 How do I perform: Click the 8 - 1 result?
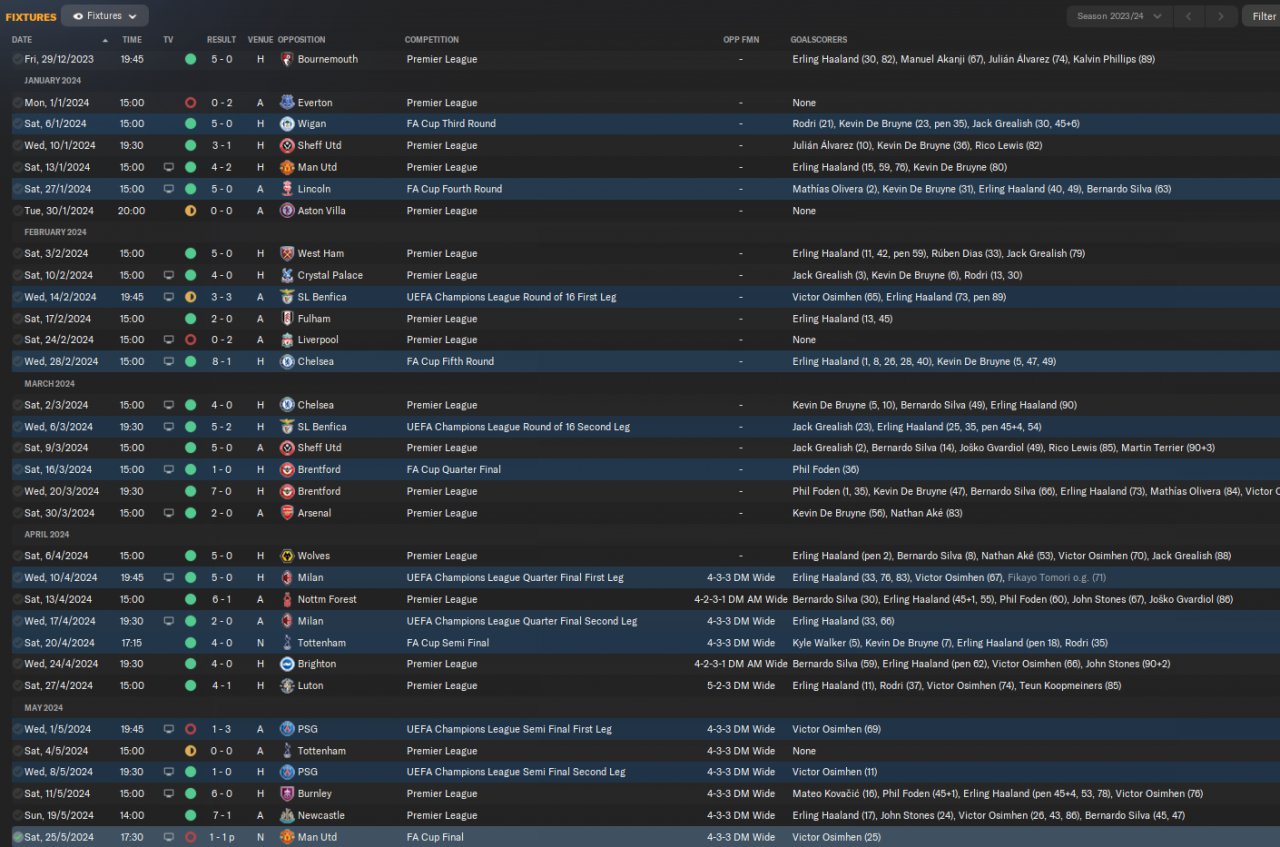coord(222,362)
